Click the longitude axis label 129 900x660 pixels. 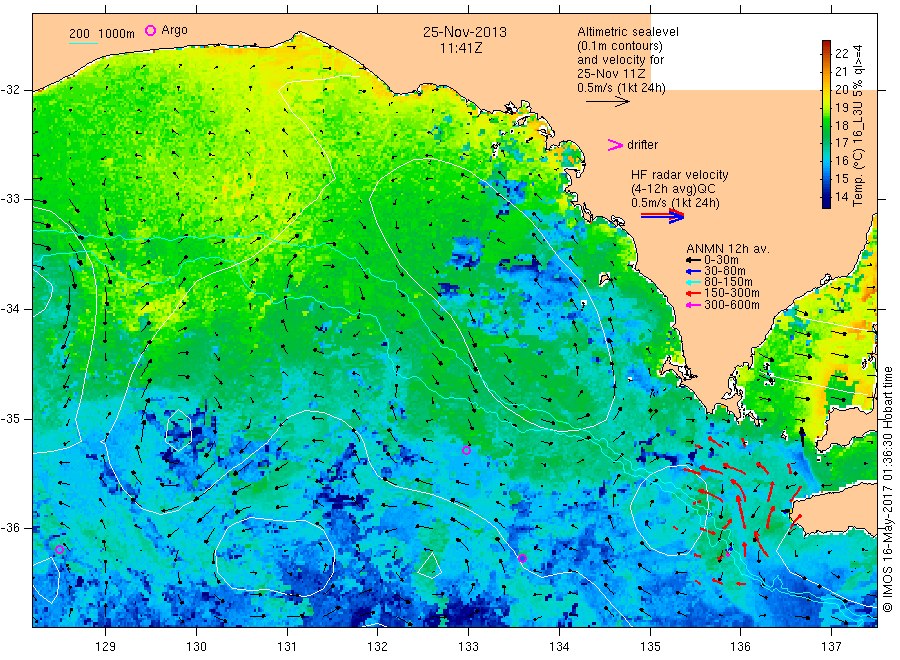[106, 647]
